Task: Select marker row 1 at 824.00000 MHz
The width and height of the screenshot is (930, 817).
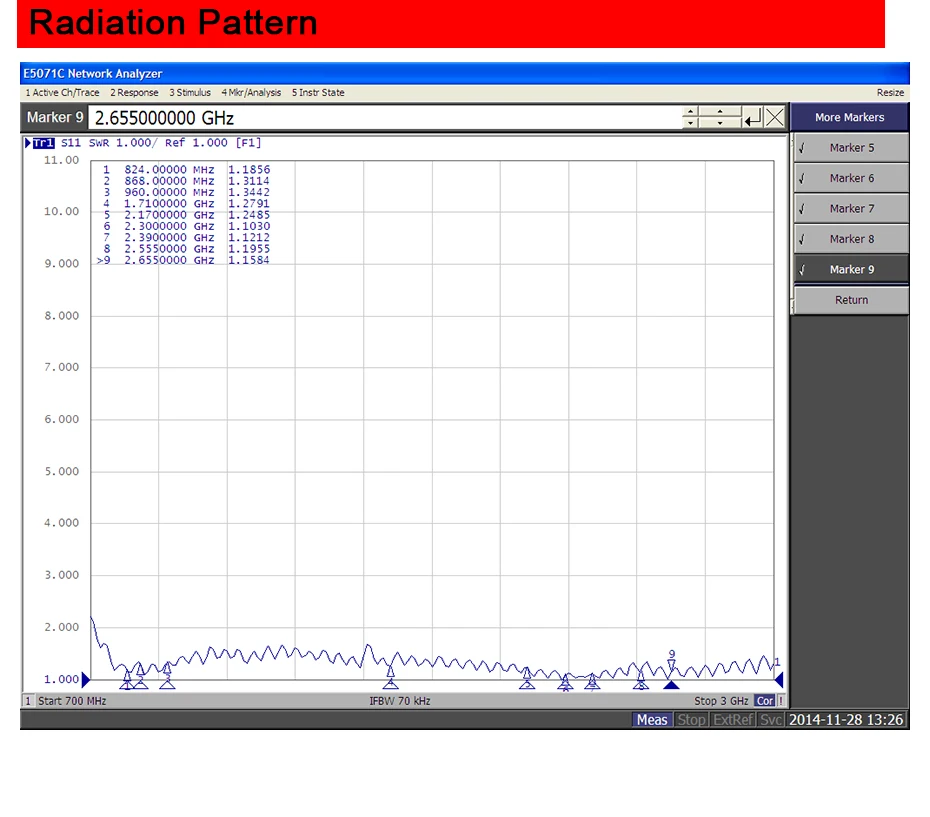Action: tap(186, 170)
